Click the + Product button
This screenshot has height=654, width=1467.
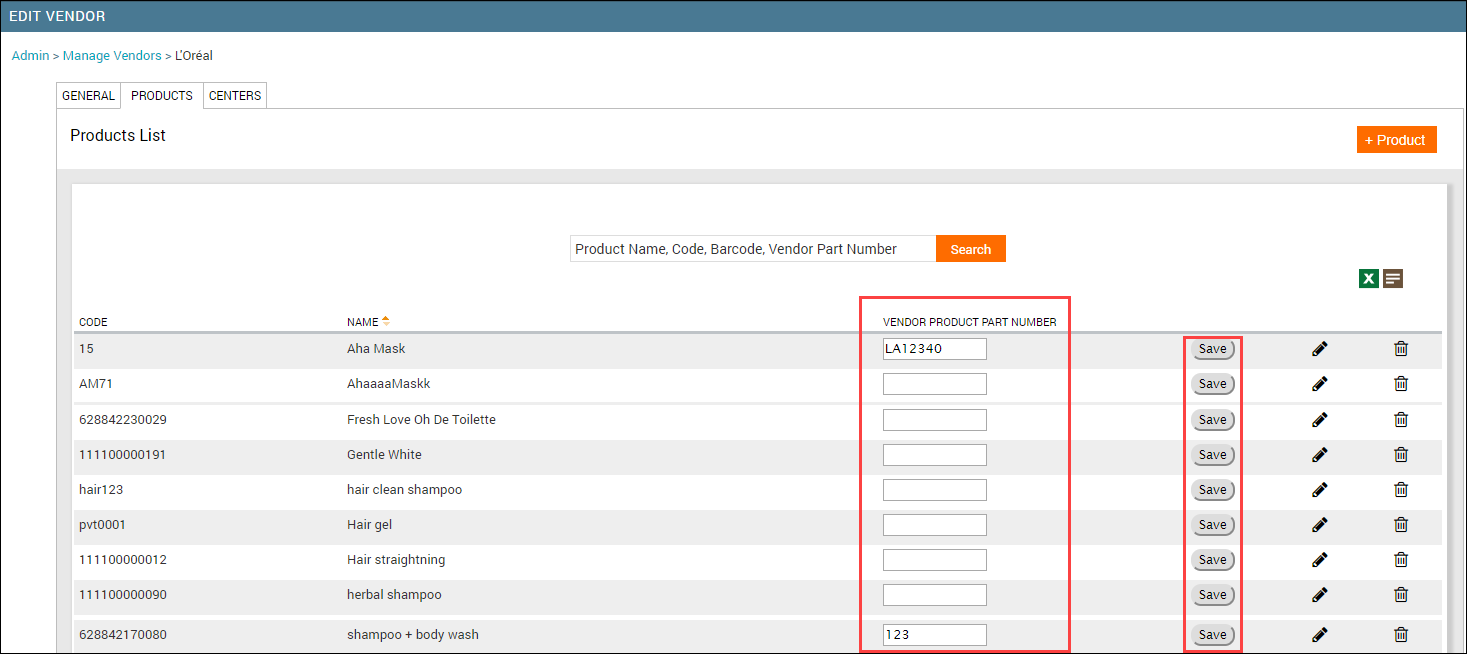pyautogui.click(x=1396, y=140)
